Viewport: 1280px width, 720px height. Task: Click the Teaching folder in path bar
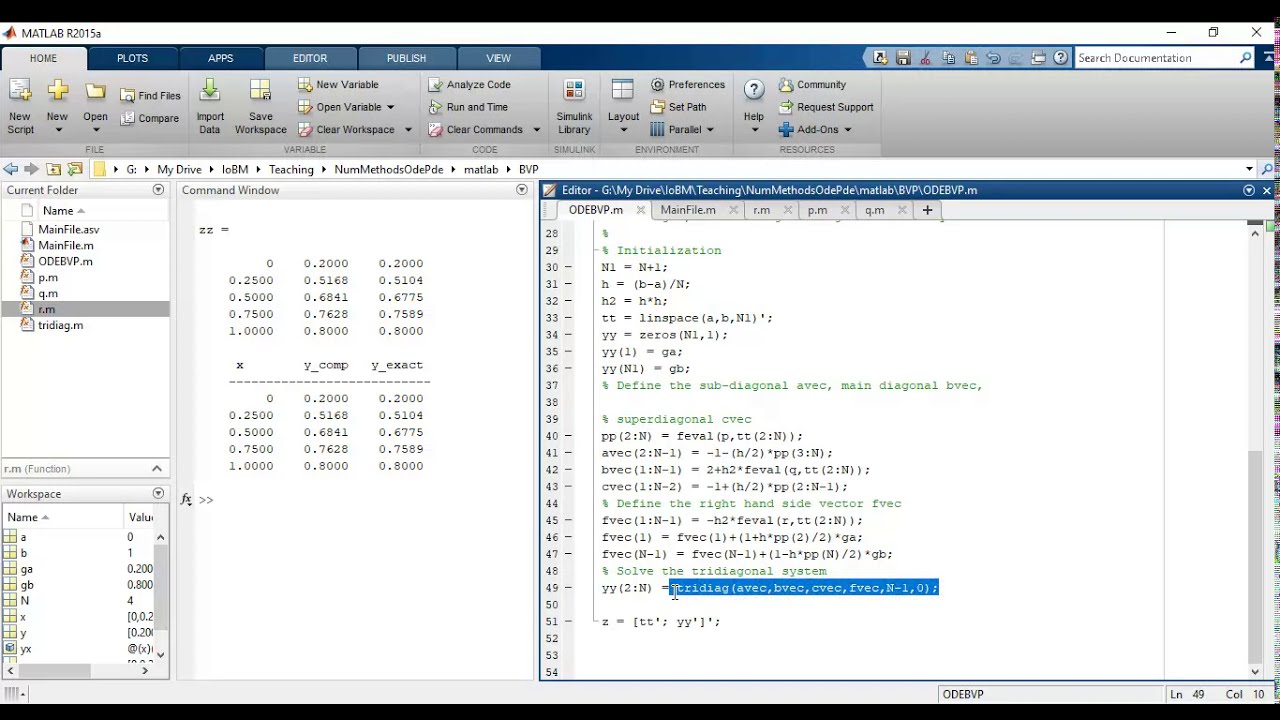tap(291, 170)
